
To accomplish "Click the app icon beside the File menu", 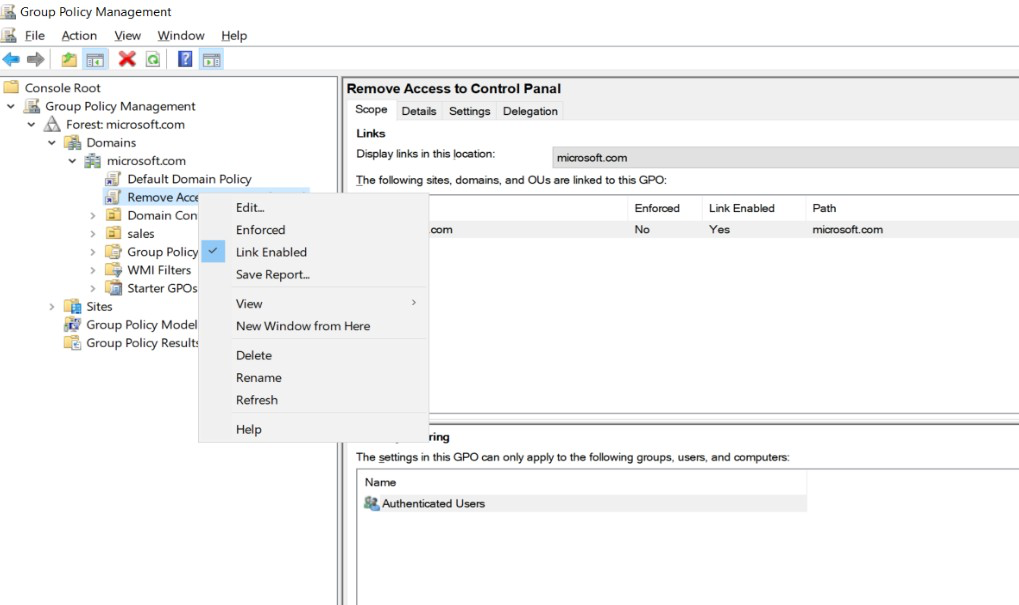I will pos(8,35).
